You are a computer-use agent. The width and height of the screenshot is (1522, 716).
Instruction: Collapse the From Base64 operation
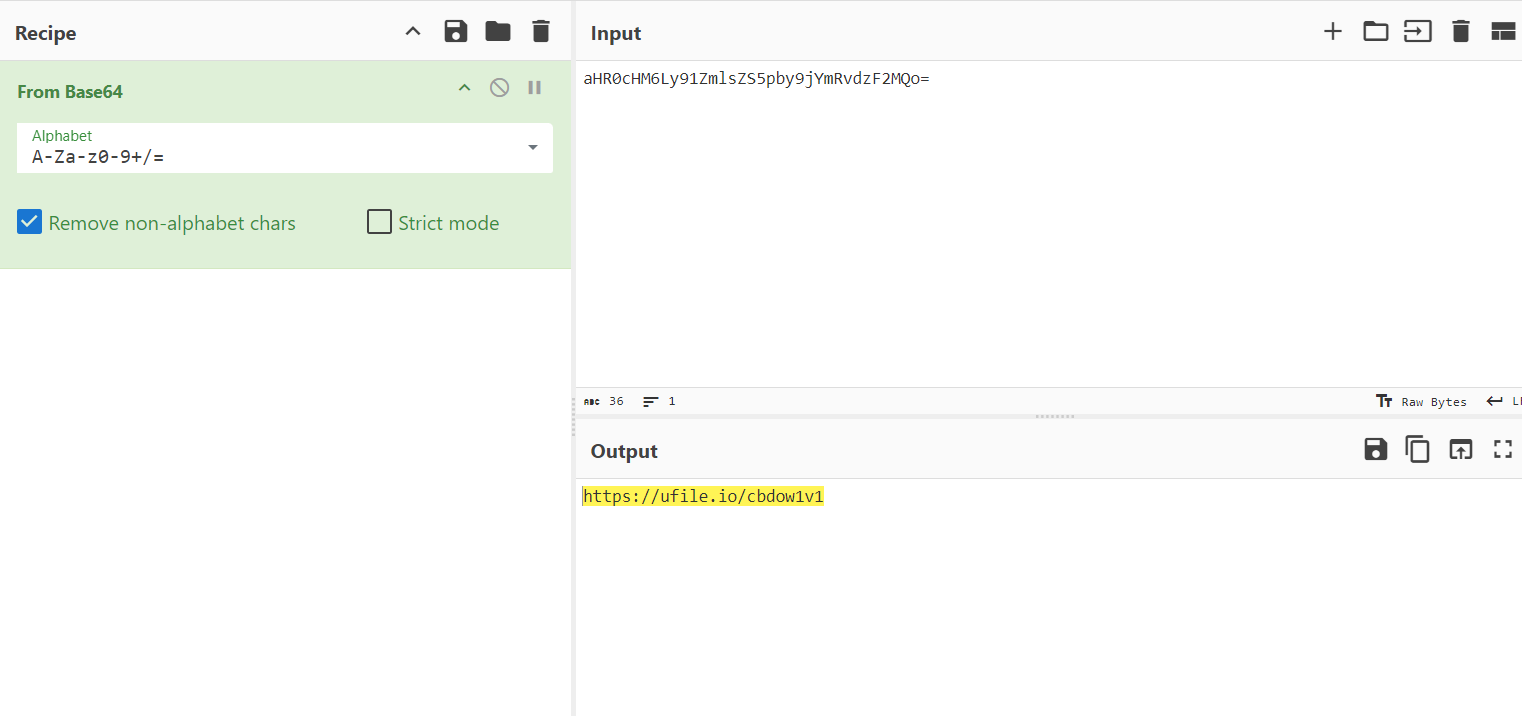[464, 88]
